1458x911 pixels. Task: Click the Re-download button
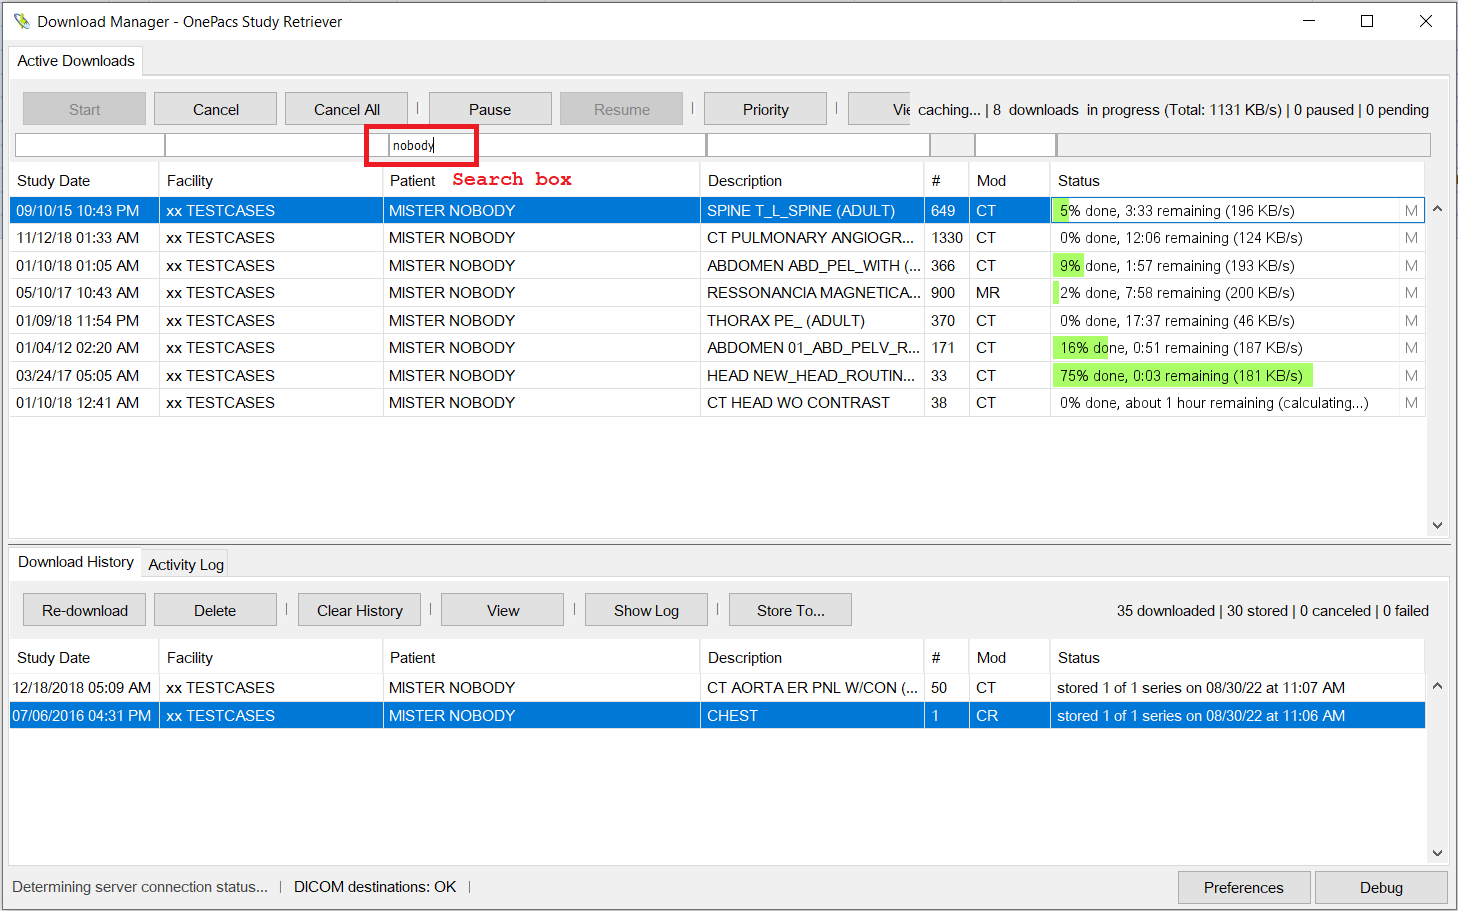pyautogui.click(x=85, y=610)
